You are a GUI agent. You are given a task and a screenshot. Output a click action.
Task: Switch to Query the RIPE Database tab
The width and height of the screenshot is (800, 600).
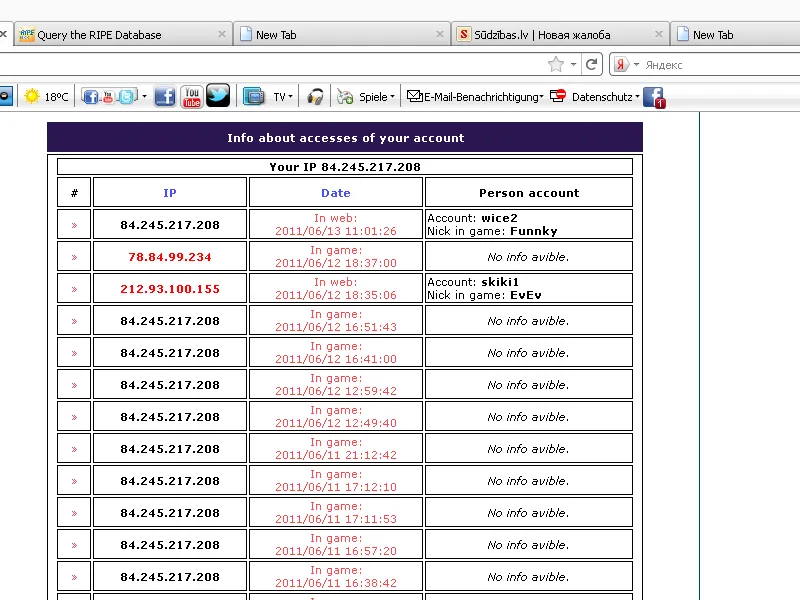tap(123, 35)
